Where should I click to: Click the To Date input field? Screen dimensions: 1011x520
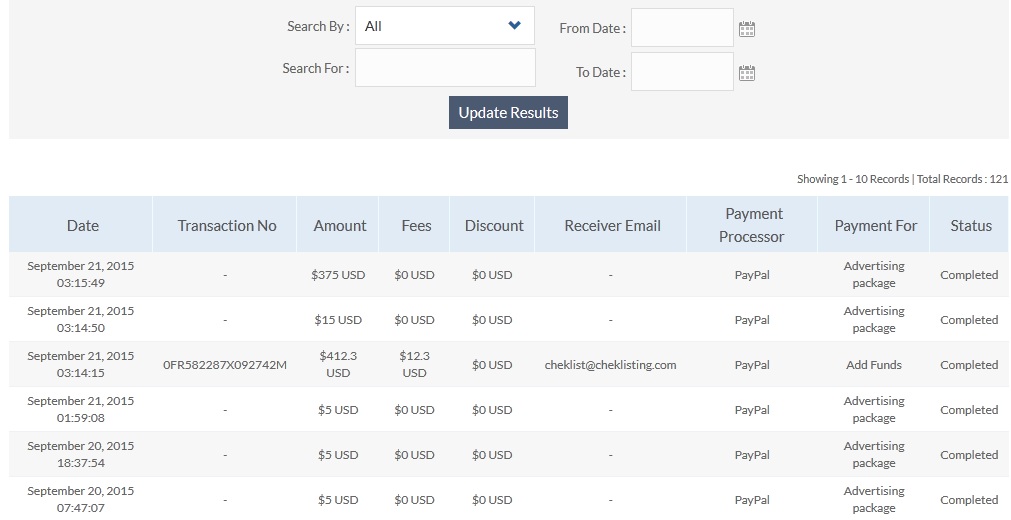[682, 72]
